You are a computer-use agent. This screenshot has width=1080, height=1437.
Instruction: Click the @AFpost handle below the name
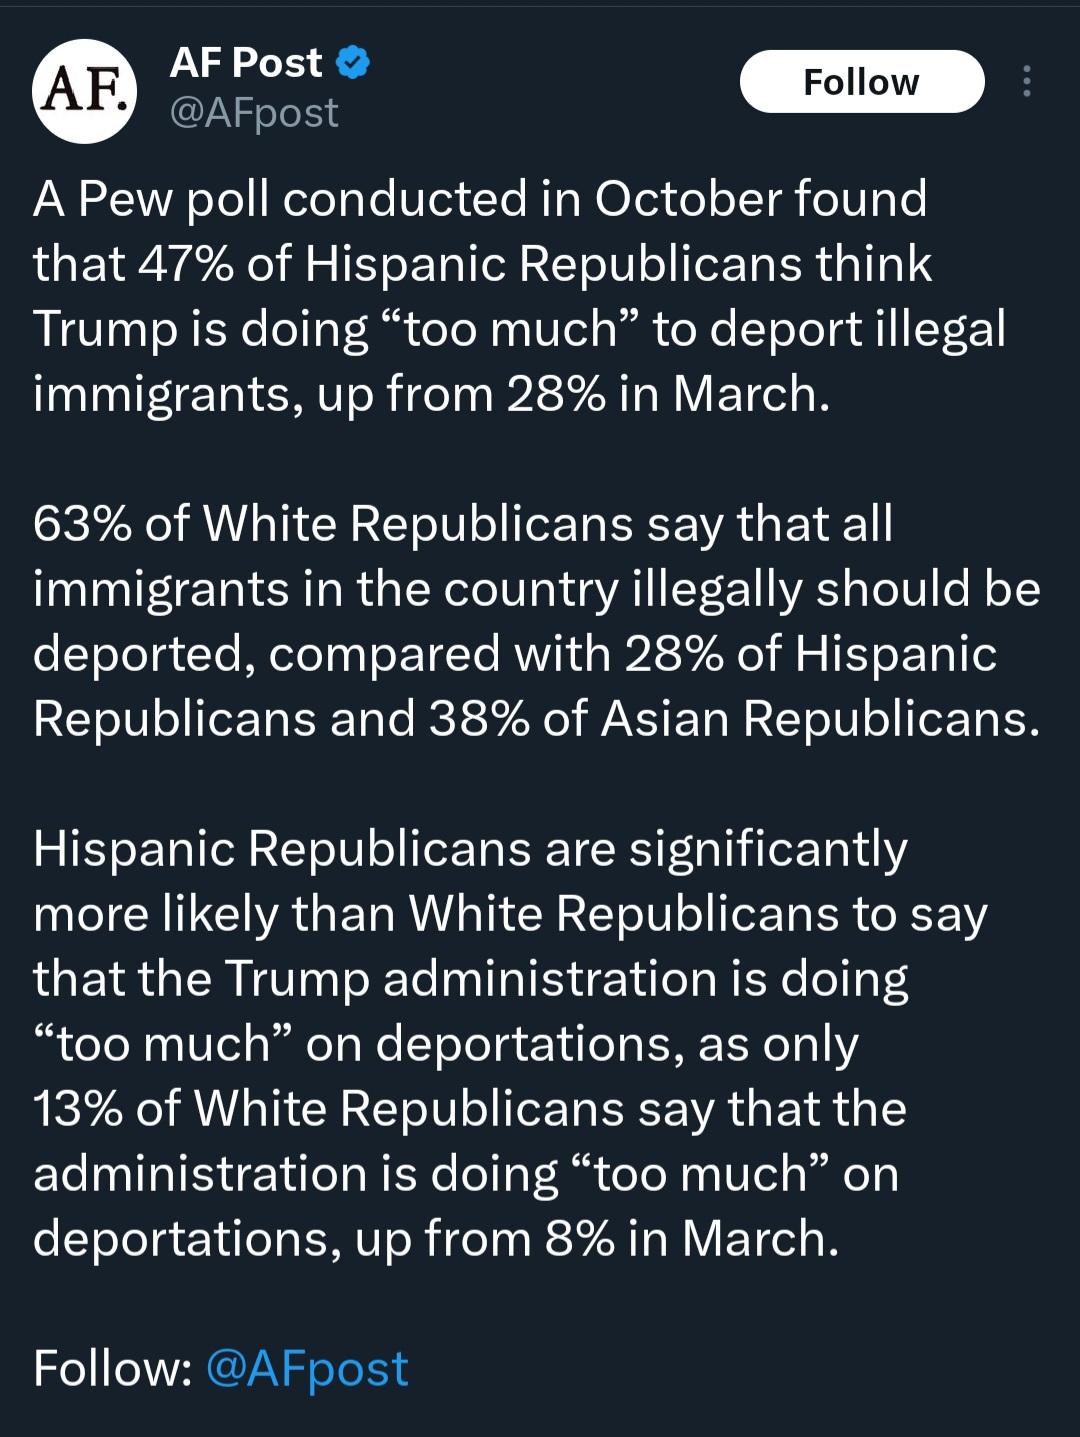tap(254, 113)
